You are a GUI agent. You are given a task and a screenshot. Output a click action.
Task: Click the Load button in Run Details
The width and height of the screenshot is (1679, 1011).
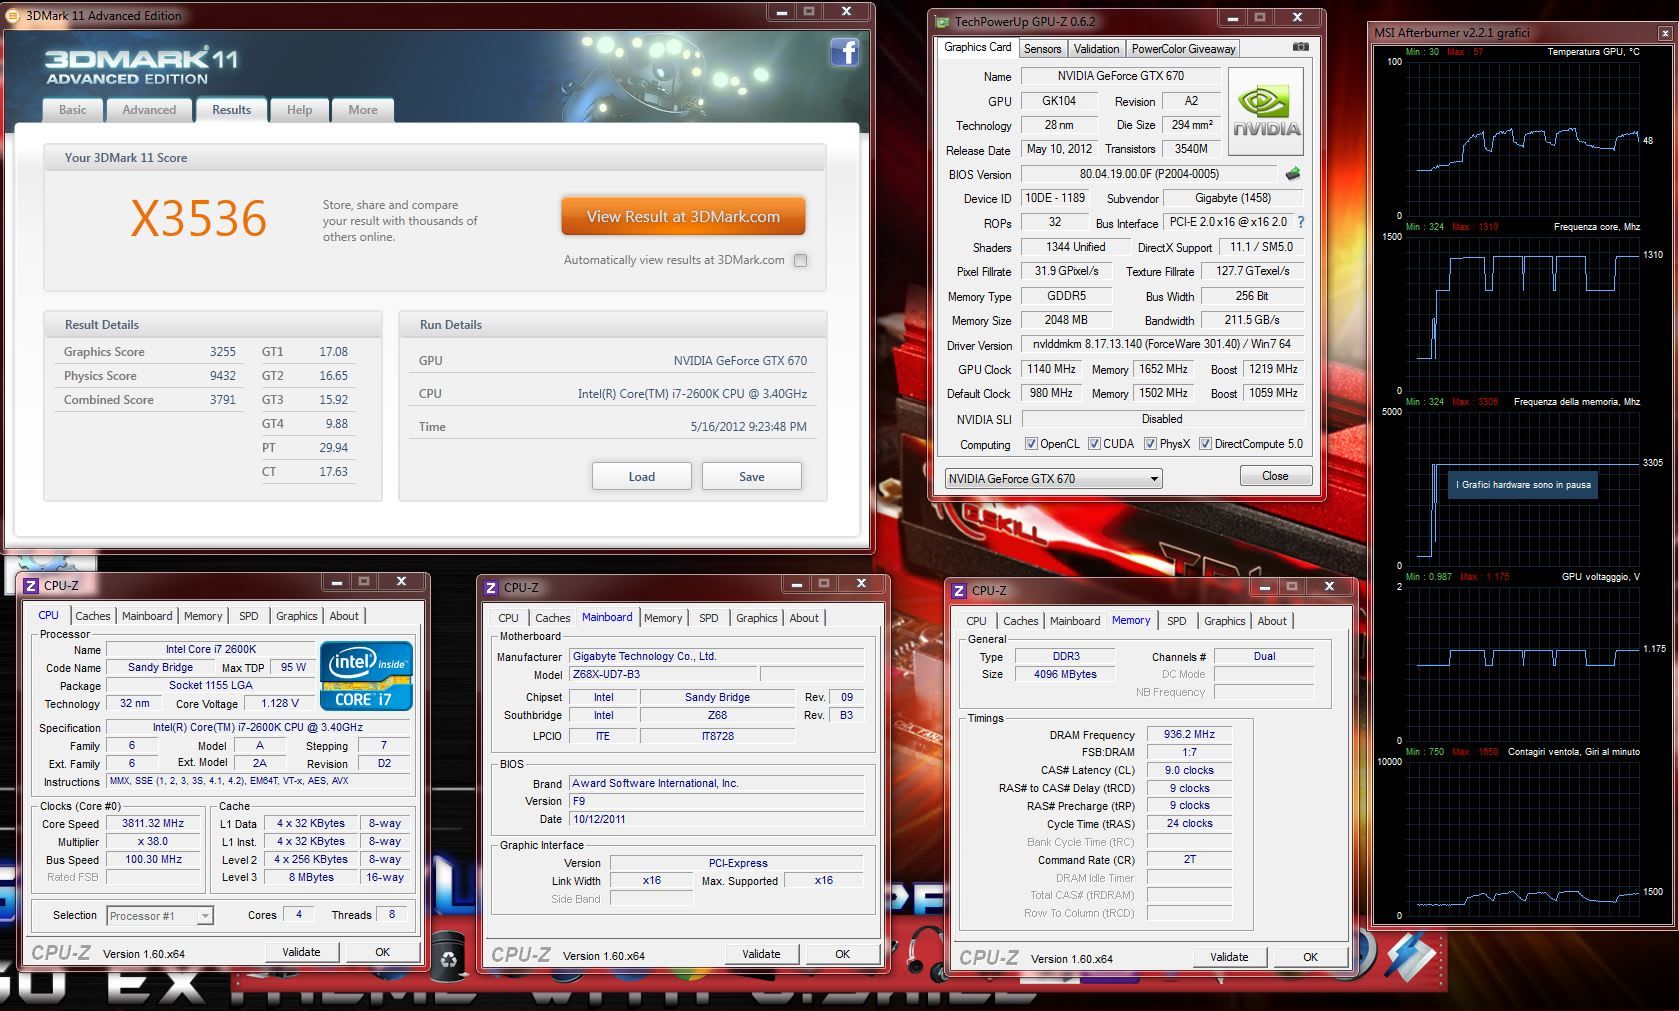tap(641, 477)
